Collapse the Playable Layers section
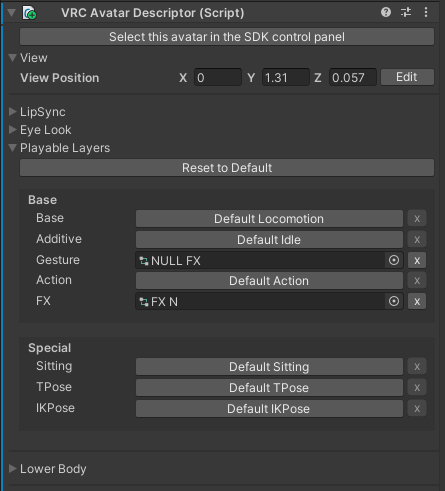The width and height of the screenshot is (445, 491). coord(13,148)
